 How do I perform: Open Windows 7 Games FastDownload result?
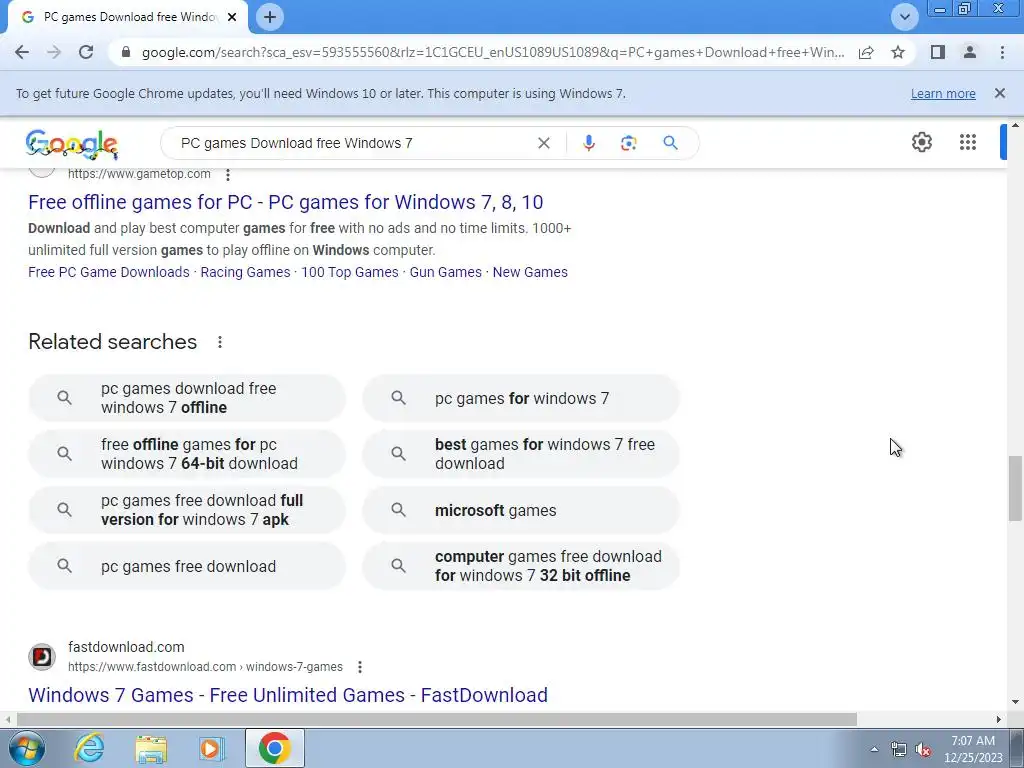tap(288, 695)
